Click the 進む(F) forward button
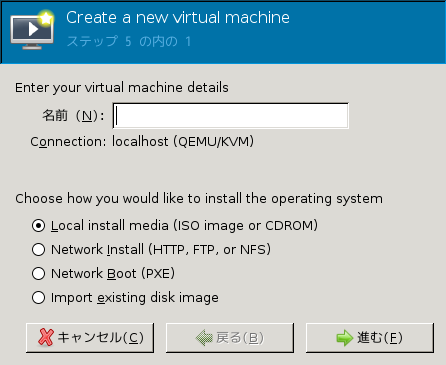 (x=370, y=338)
